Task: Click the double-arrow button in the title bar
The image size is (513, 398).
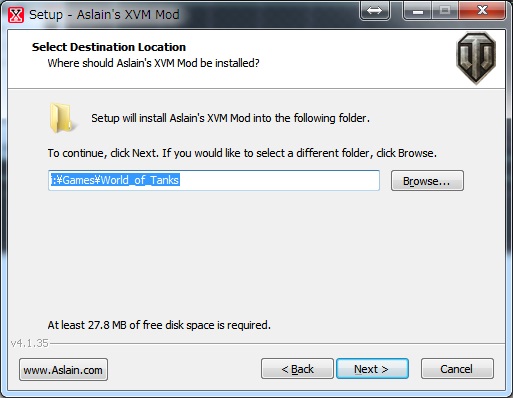Action: (x=375, y=11)
